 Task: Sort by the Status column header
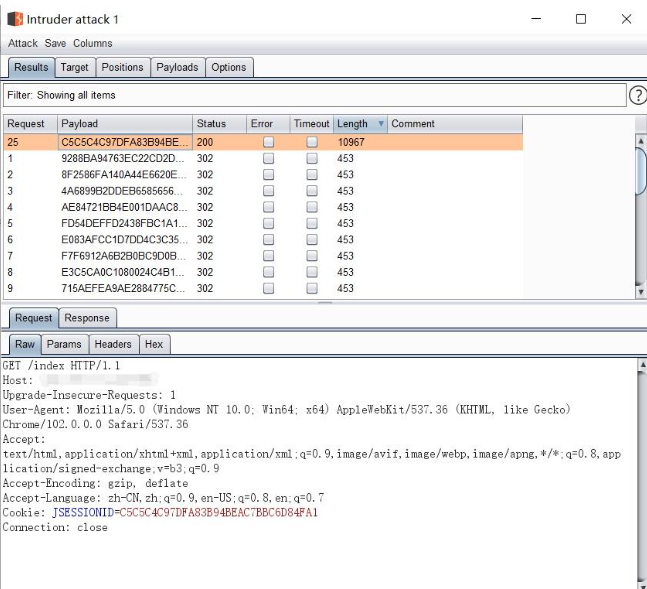point(220,124)
